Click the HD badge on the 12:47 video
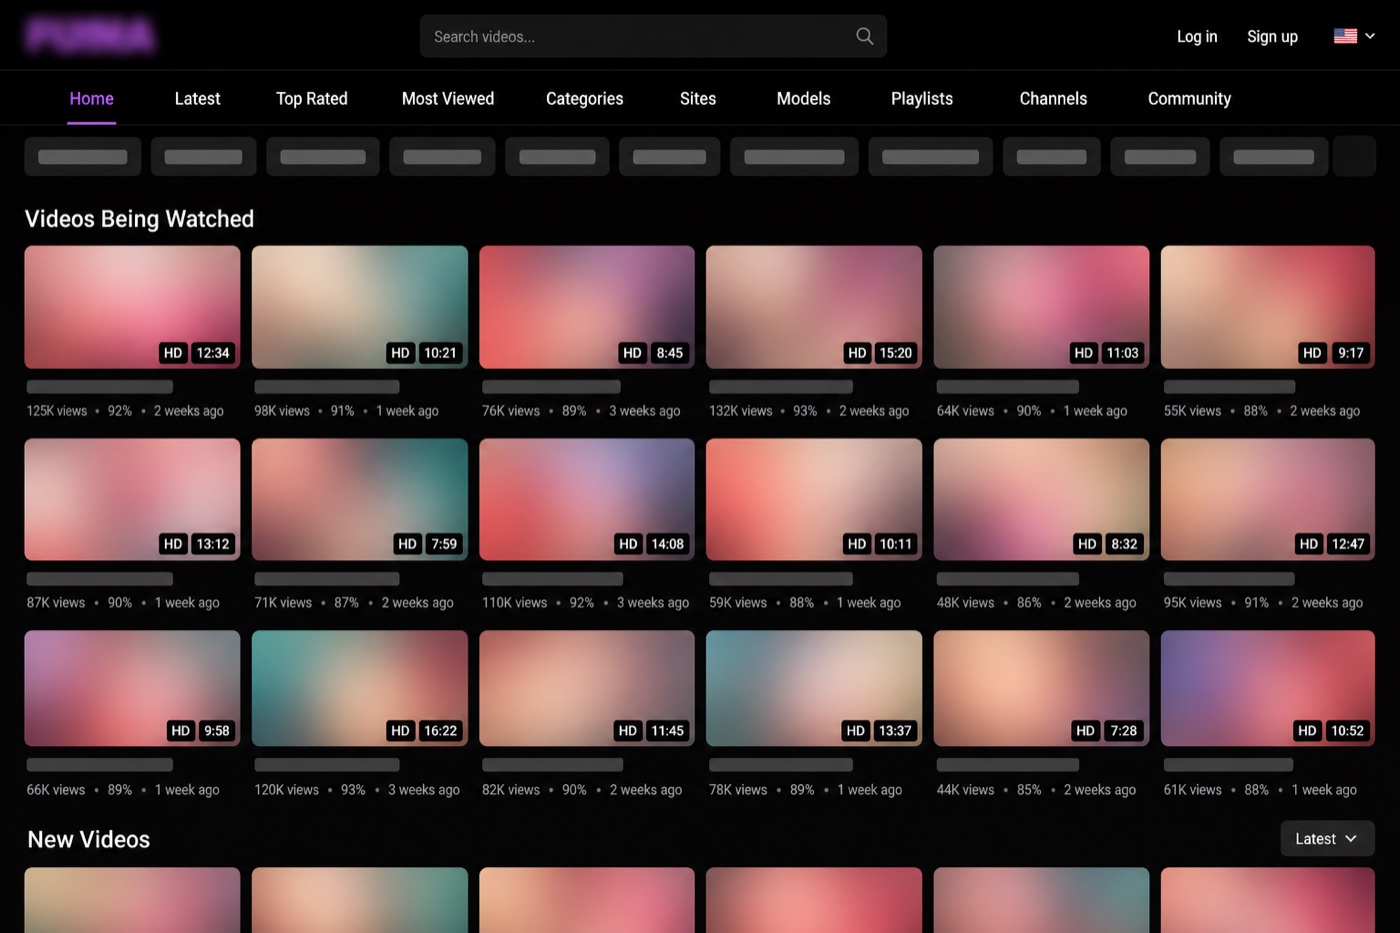 click(x=1309, y=544)
